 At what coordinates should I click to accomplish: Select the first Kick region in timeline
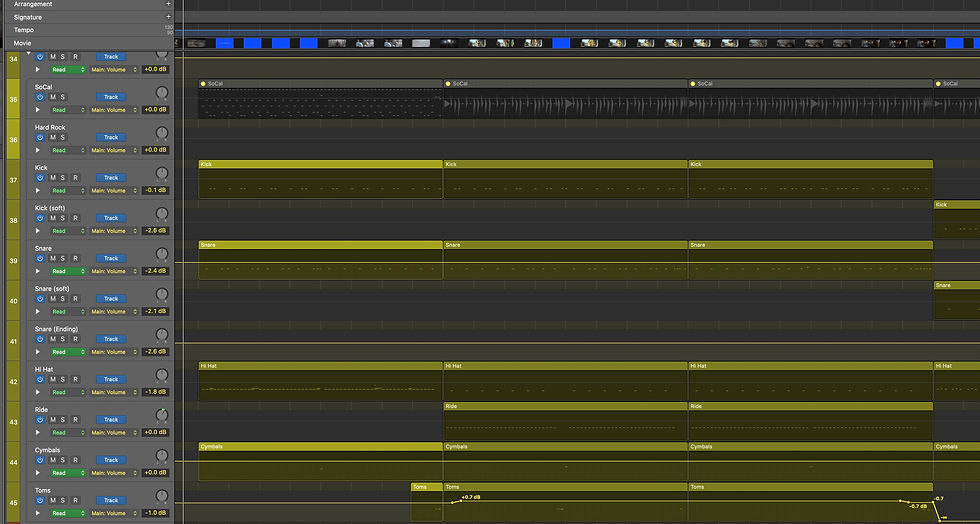(321, 179)
